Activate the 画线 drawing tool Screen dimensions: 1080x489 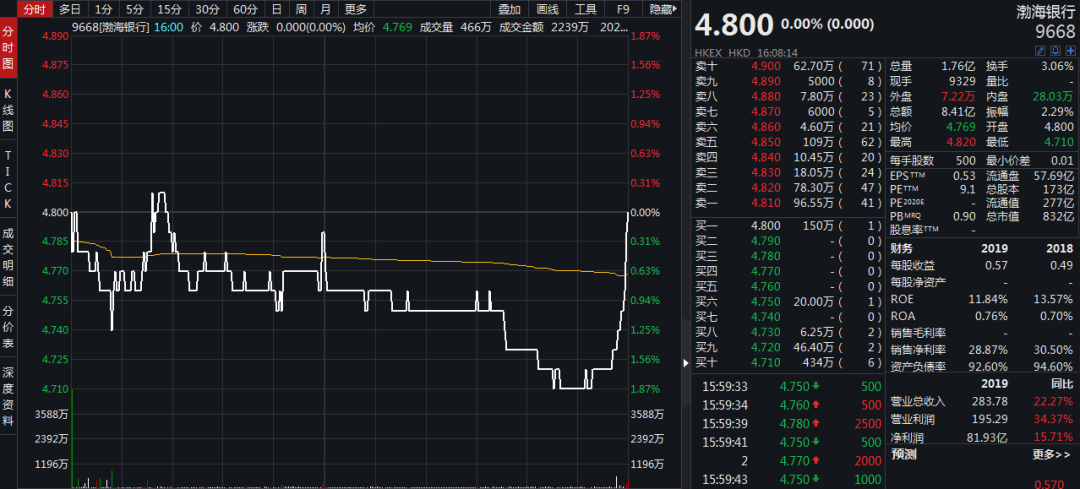pyautogui.click(x=548, y=9)
